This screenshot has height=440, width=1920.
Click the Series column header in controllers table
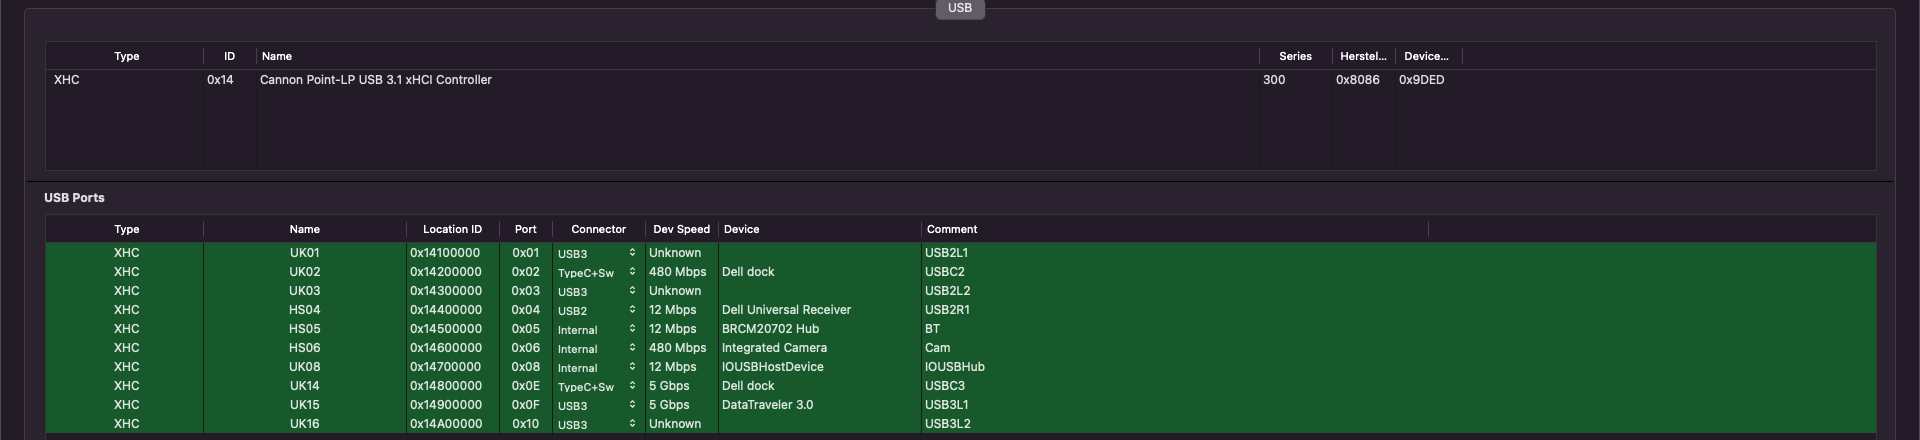[1295, 56]
